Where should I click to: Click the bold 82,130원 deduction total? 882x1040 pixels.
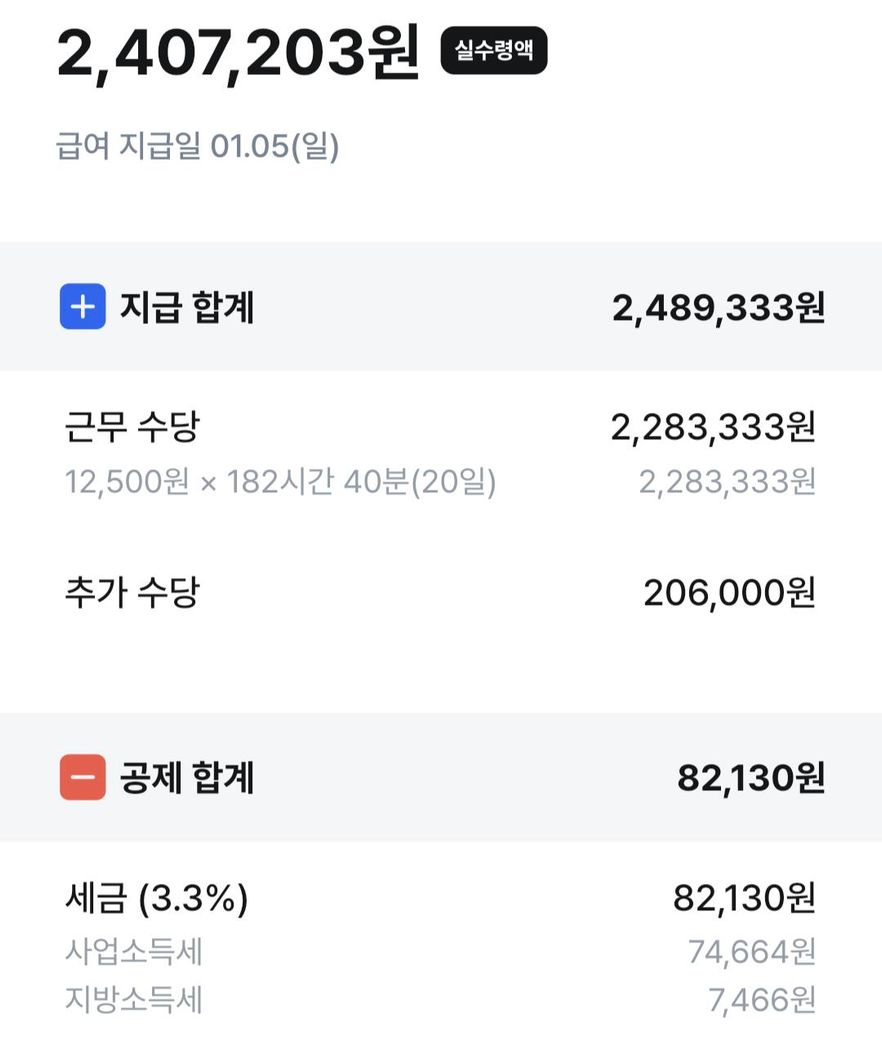tap(750, 778)
